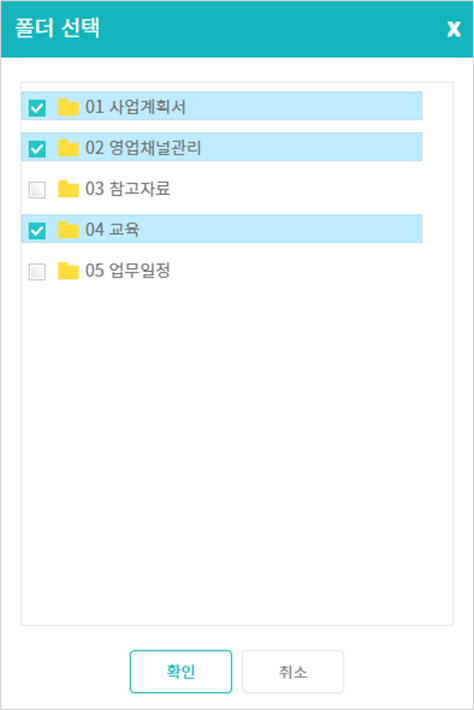
Task: Close the 폴더 선택 dialog with X
Action: (x=454, y=29)
